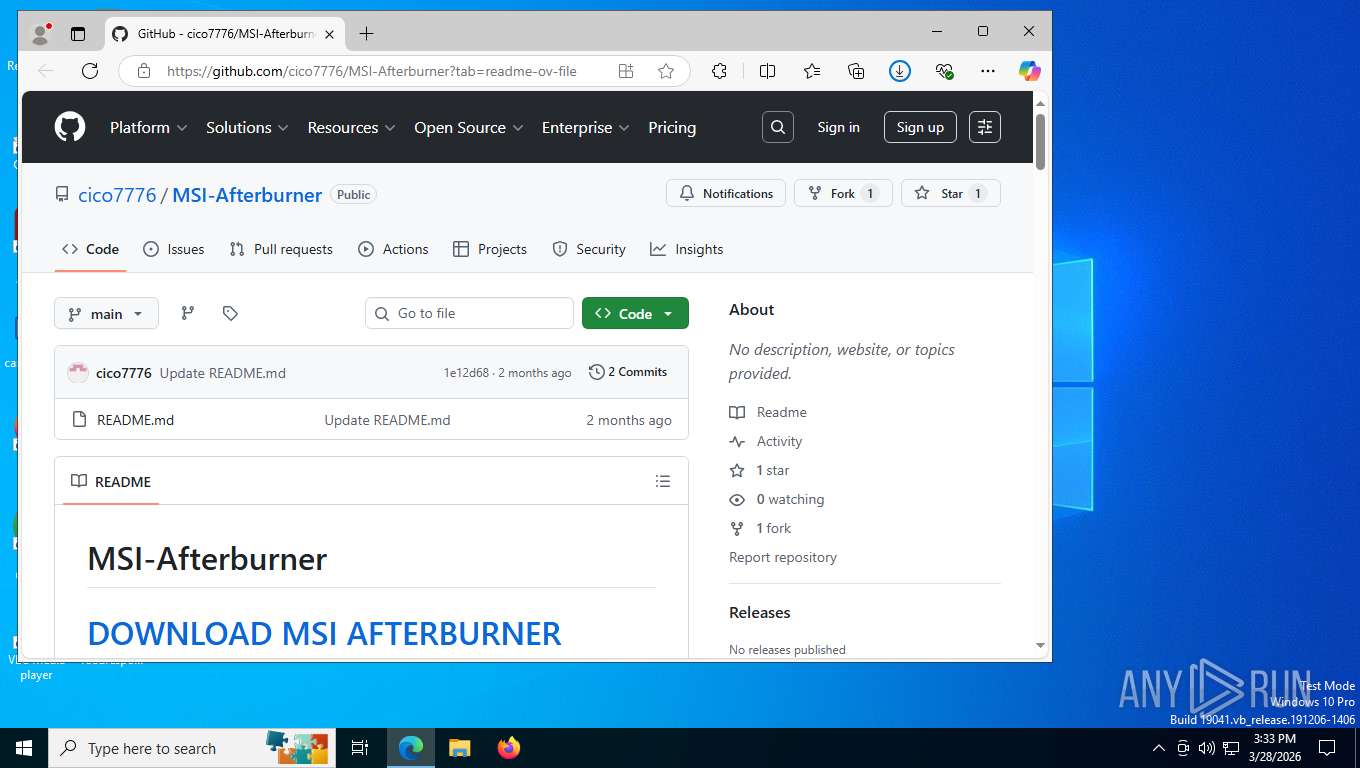Open README outline list icon
Viewport: 1360px width, 768px height.
(662, 481)
